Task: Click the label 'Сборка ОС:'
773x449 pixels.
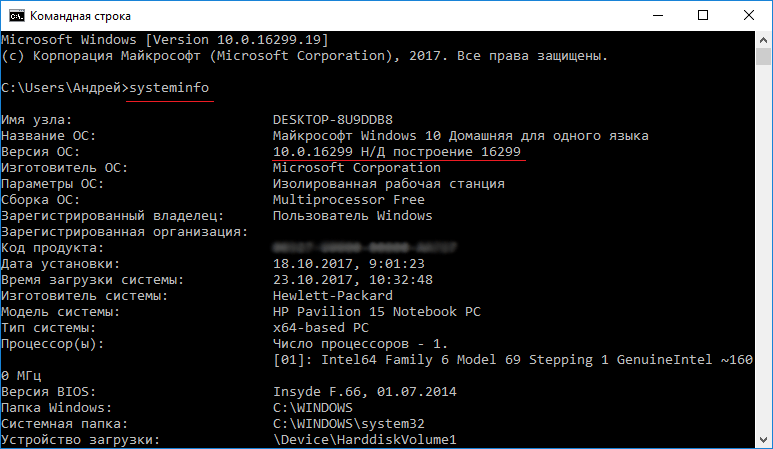Action: [40, 200]
